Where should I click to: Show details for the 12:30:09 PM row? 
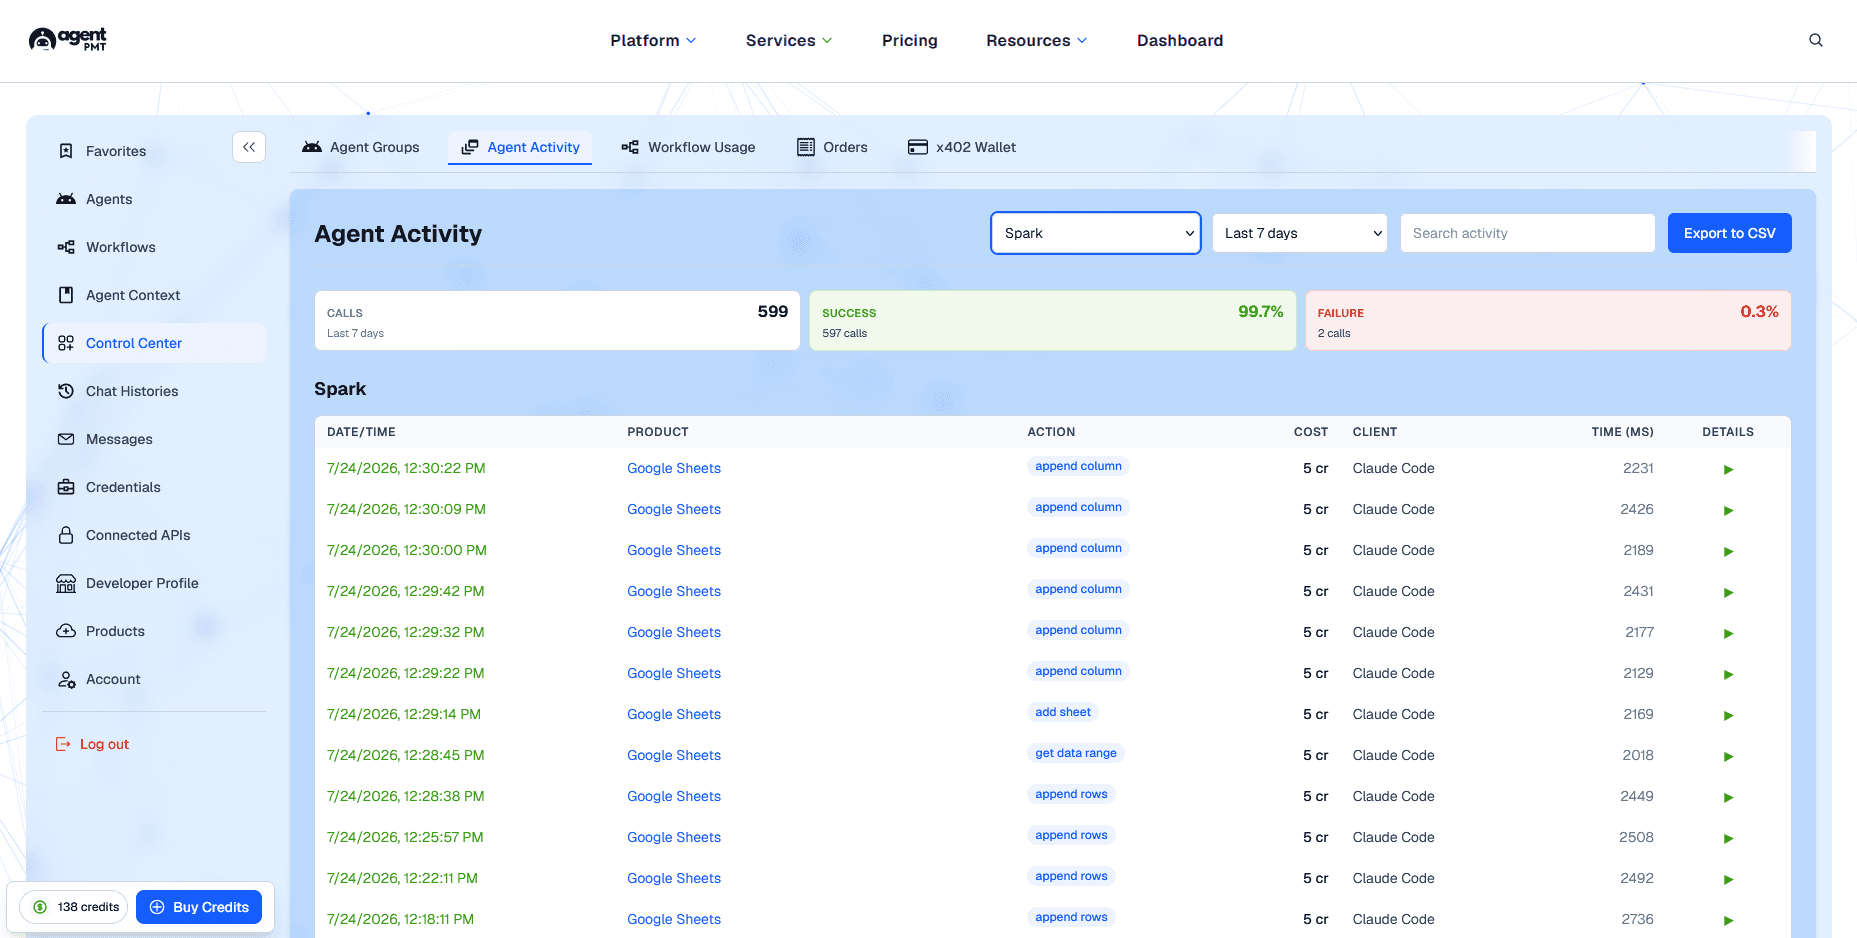click(x=1728, y=510)
